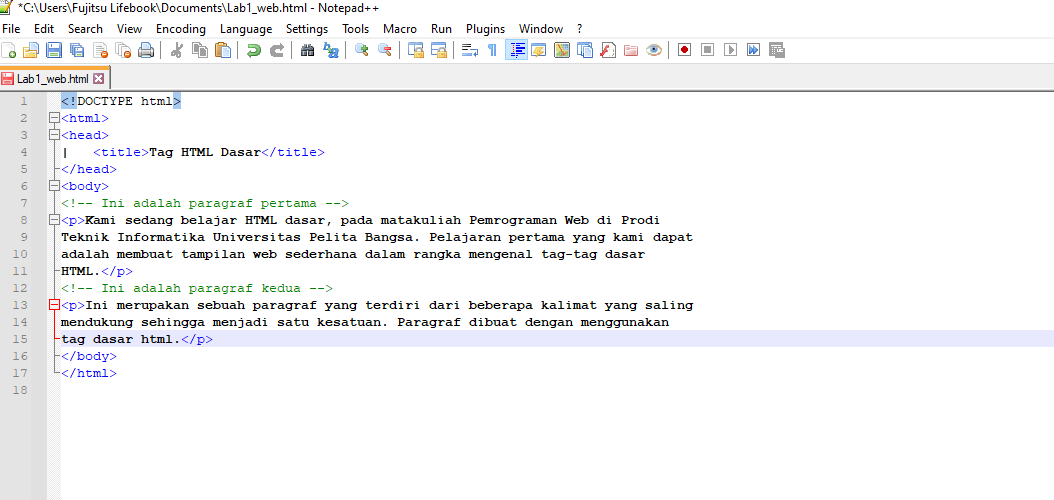Save the current file via toolbar
Image resolution: width=1054 pixels, height=500 pixels.
click(x=54, y=50)
